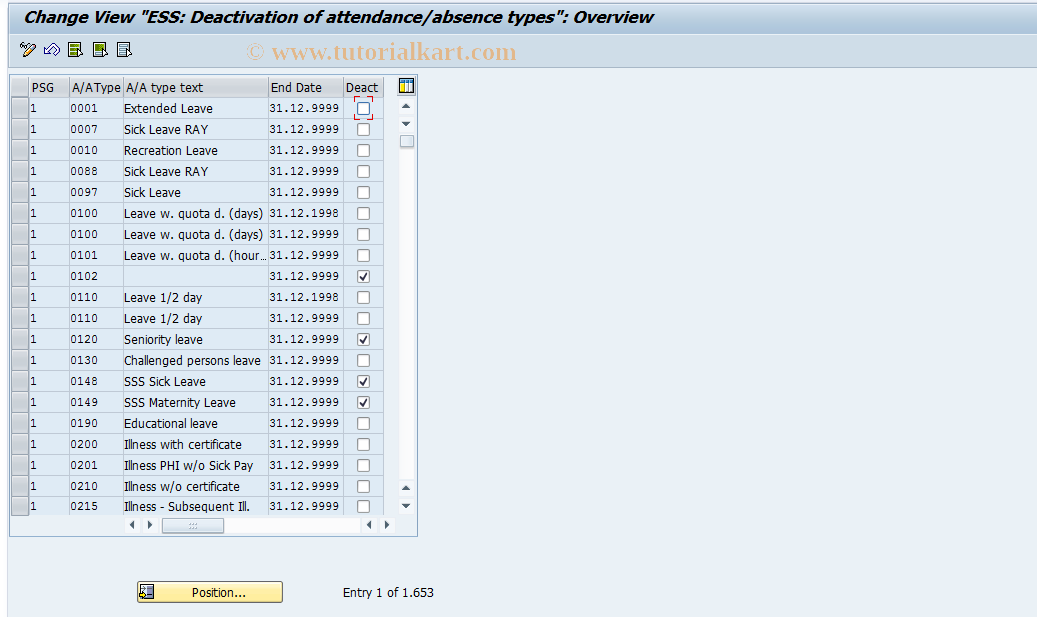The width and height of the screenshot is (1037, 617).
Task: Click vertical scrollbar bottom down arrow
Action: tap(406, 506)
